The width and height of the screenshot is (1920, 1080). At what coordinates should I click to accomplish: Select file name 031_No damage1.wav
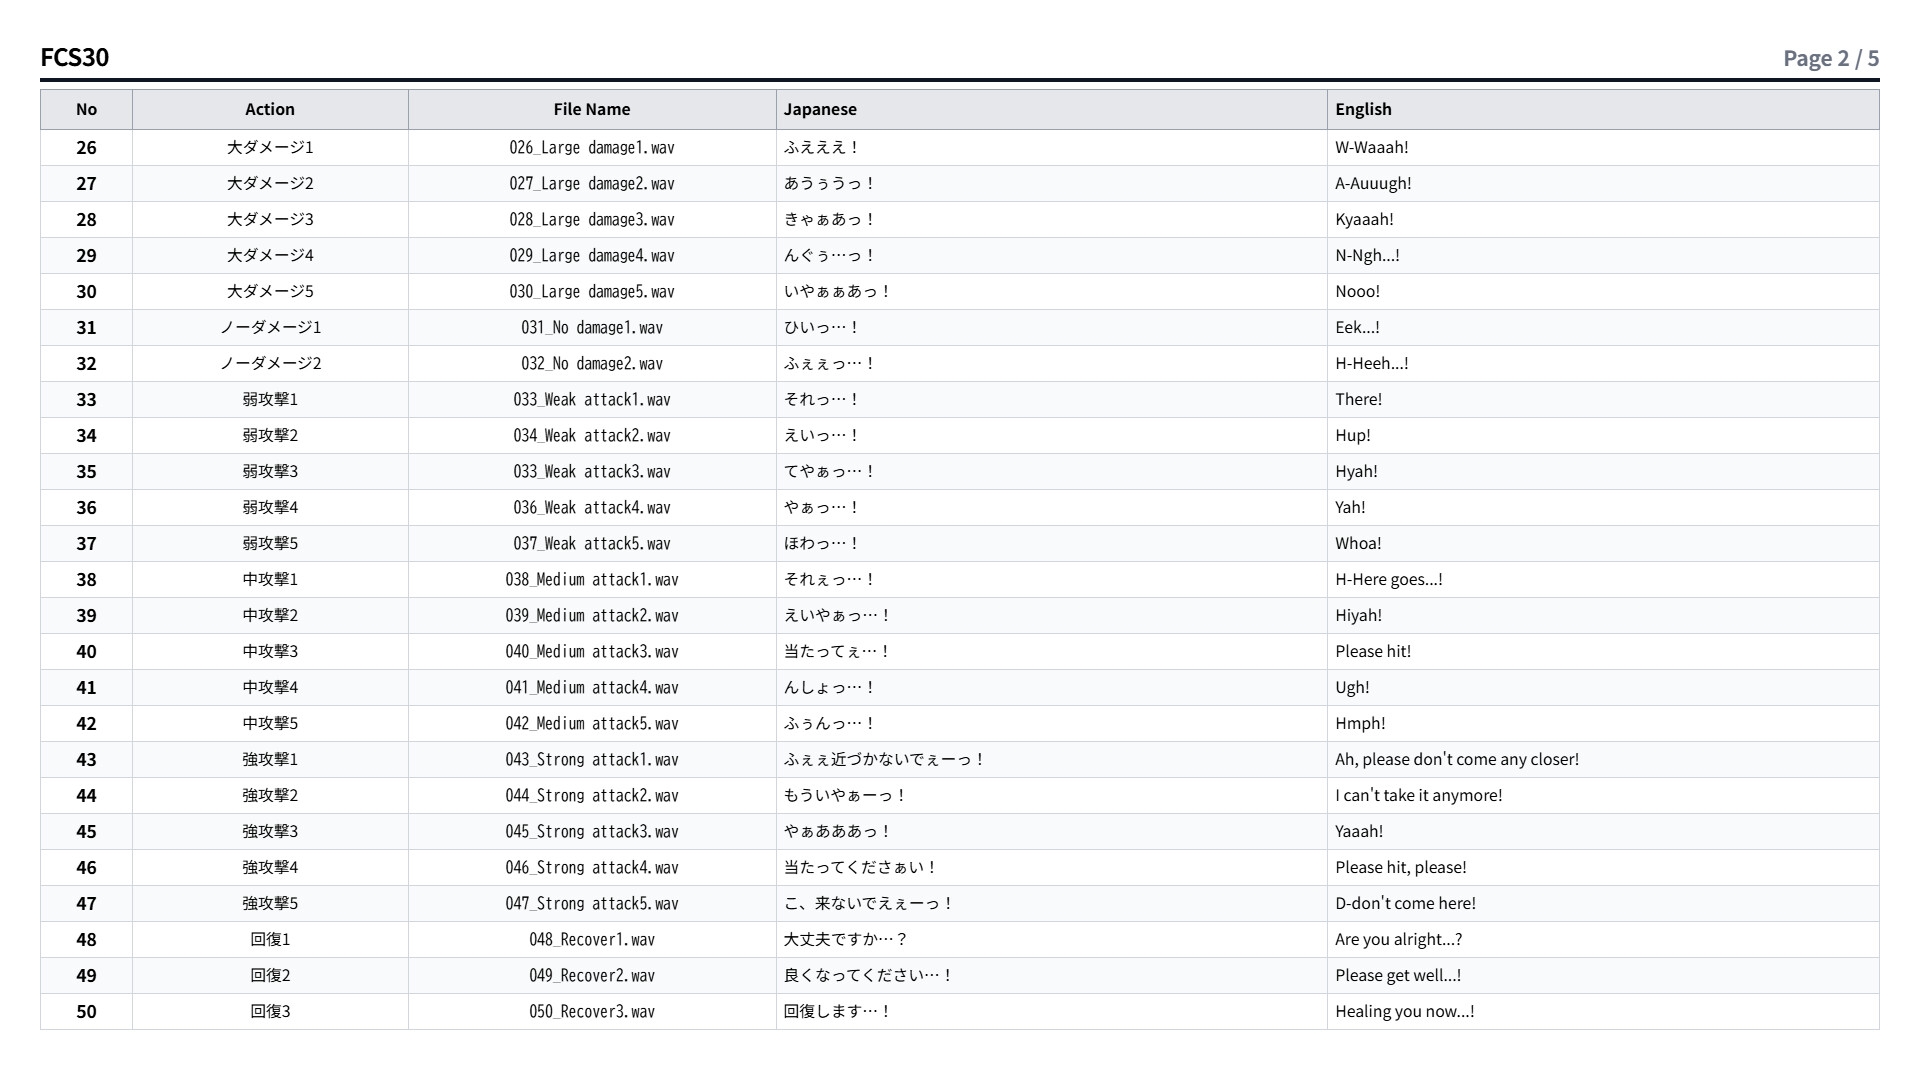(x=592, y=327)
